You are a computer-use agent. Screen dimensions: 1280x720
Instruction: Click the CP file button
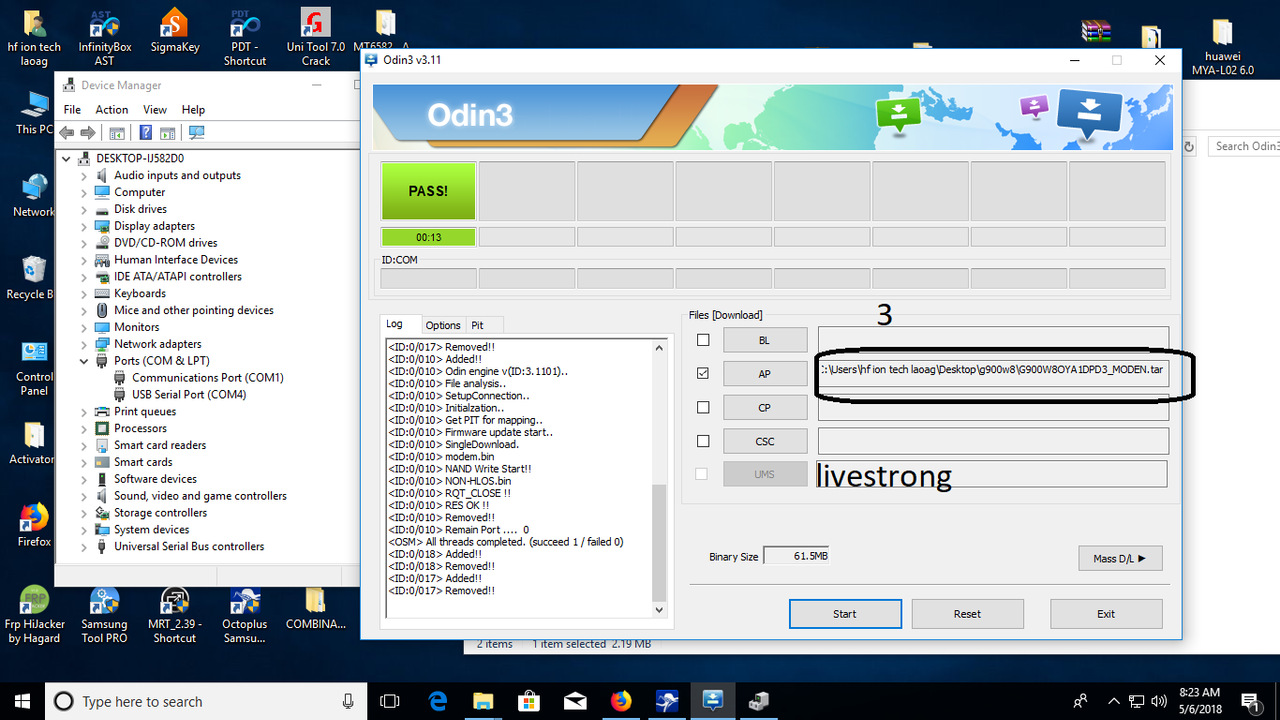(x=764, y=407)
